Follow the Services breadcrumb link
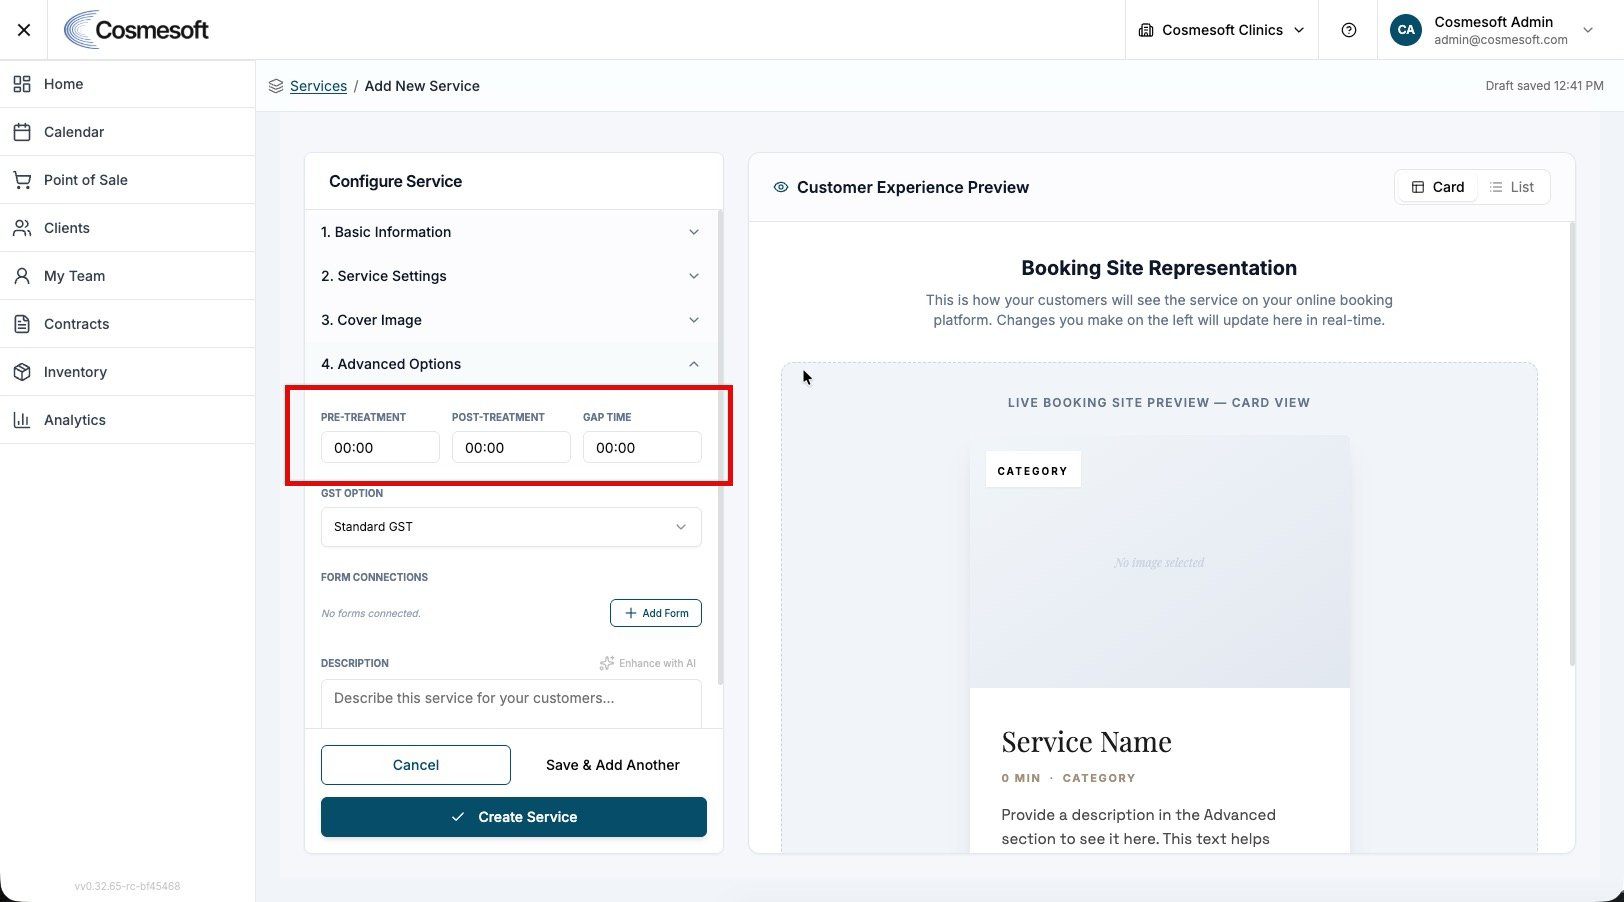The width and height of the screenshot is (1624, 902). tap(318, 86)
